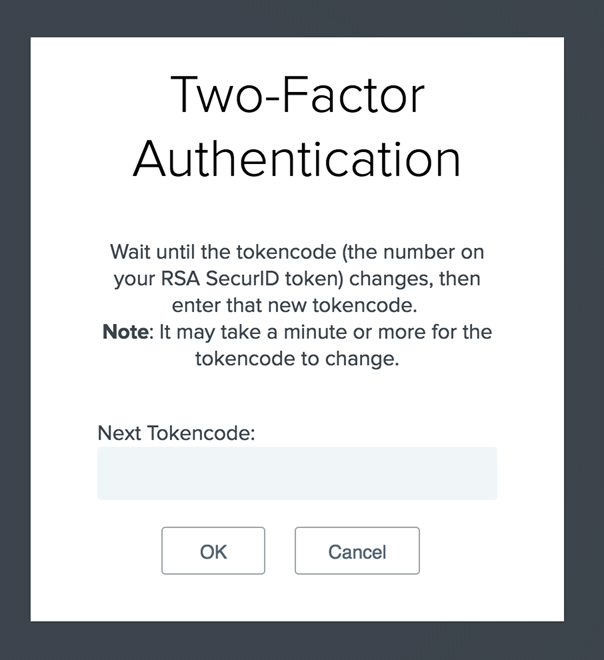Image resolution: width=604 pixels, height=660 pixels.
Task: Click the Two-Factor Authentication heading
Action: 297,126
